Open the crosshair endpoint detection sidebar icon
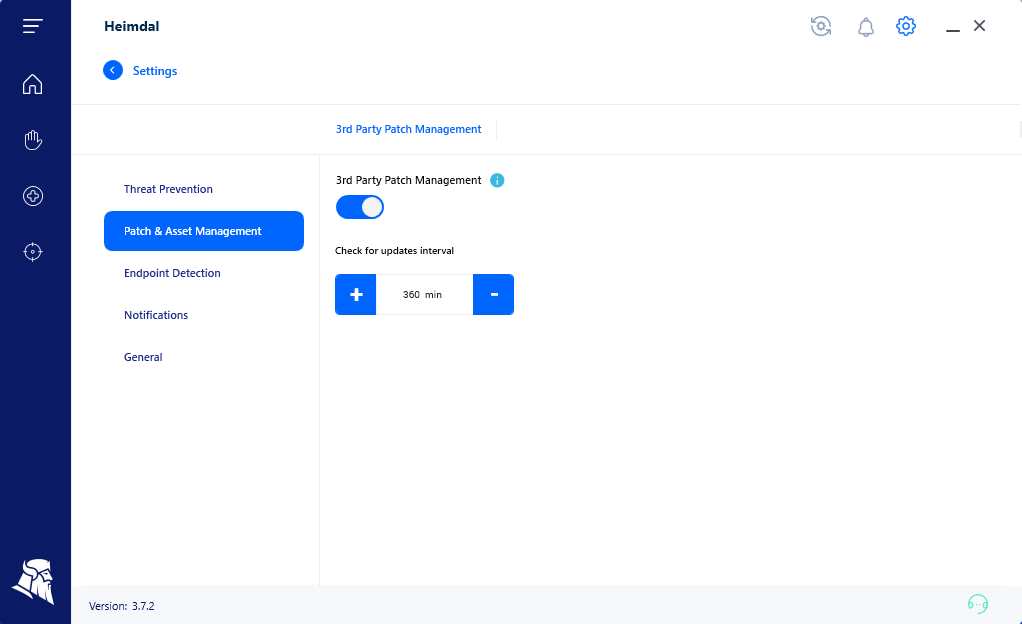This screenshot has width=1022, height=624. point(33,252)
